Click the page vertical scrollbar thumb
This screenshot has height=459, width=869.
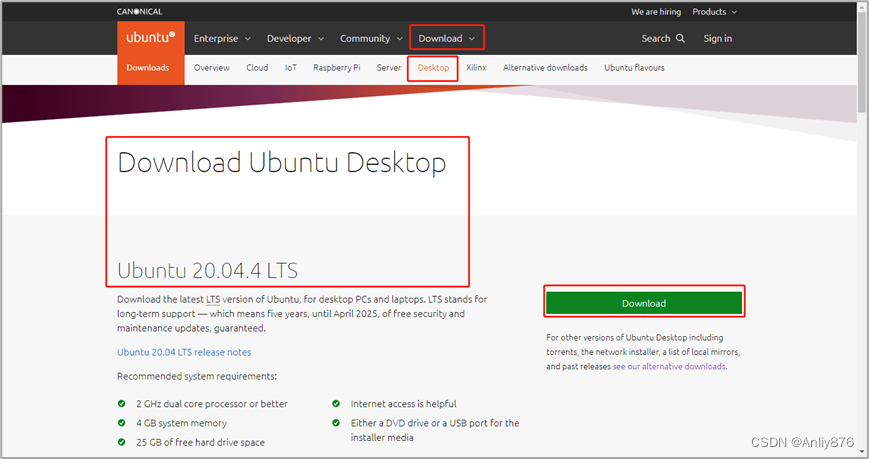point(862,61)
